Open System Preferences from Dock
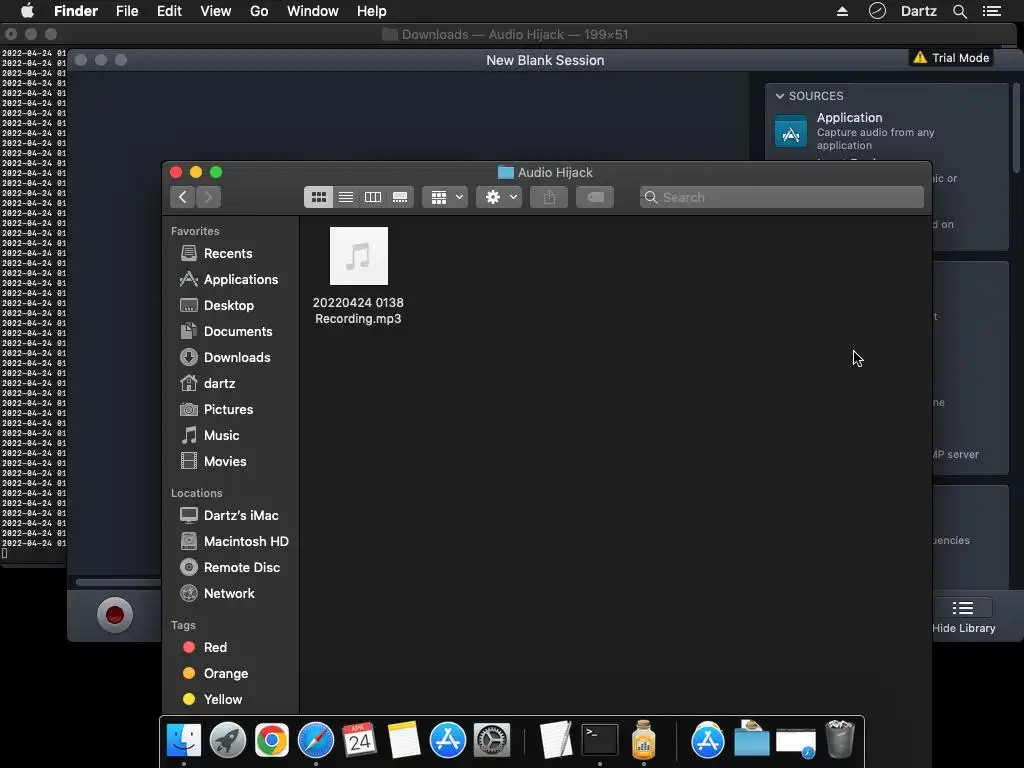The width and height of the screenshot is (1024, 768). coord(492,740)
